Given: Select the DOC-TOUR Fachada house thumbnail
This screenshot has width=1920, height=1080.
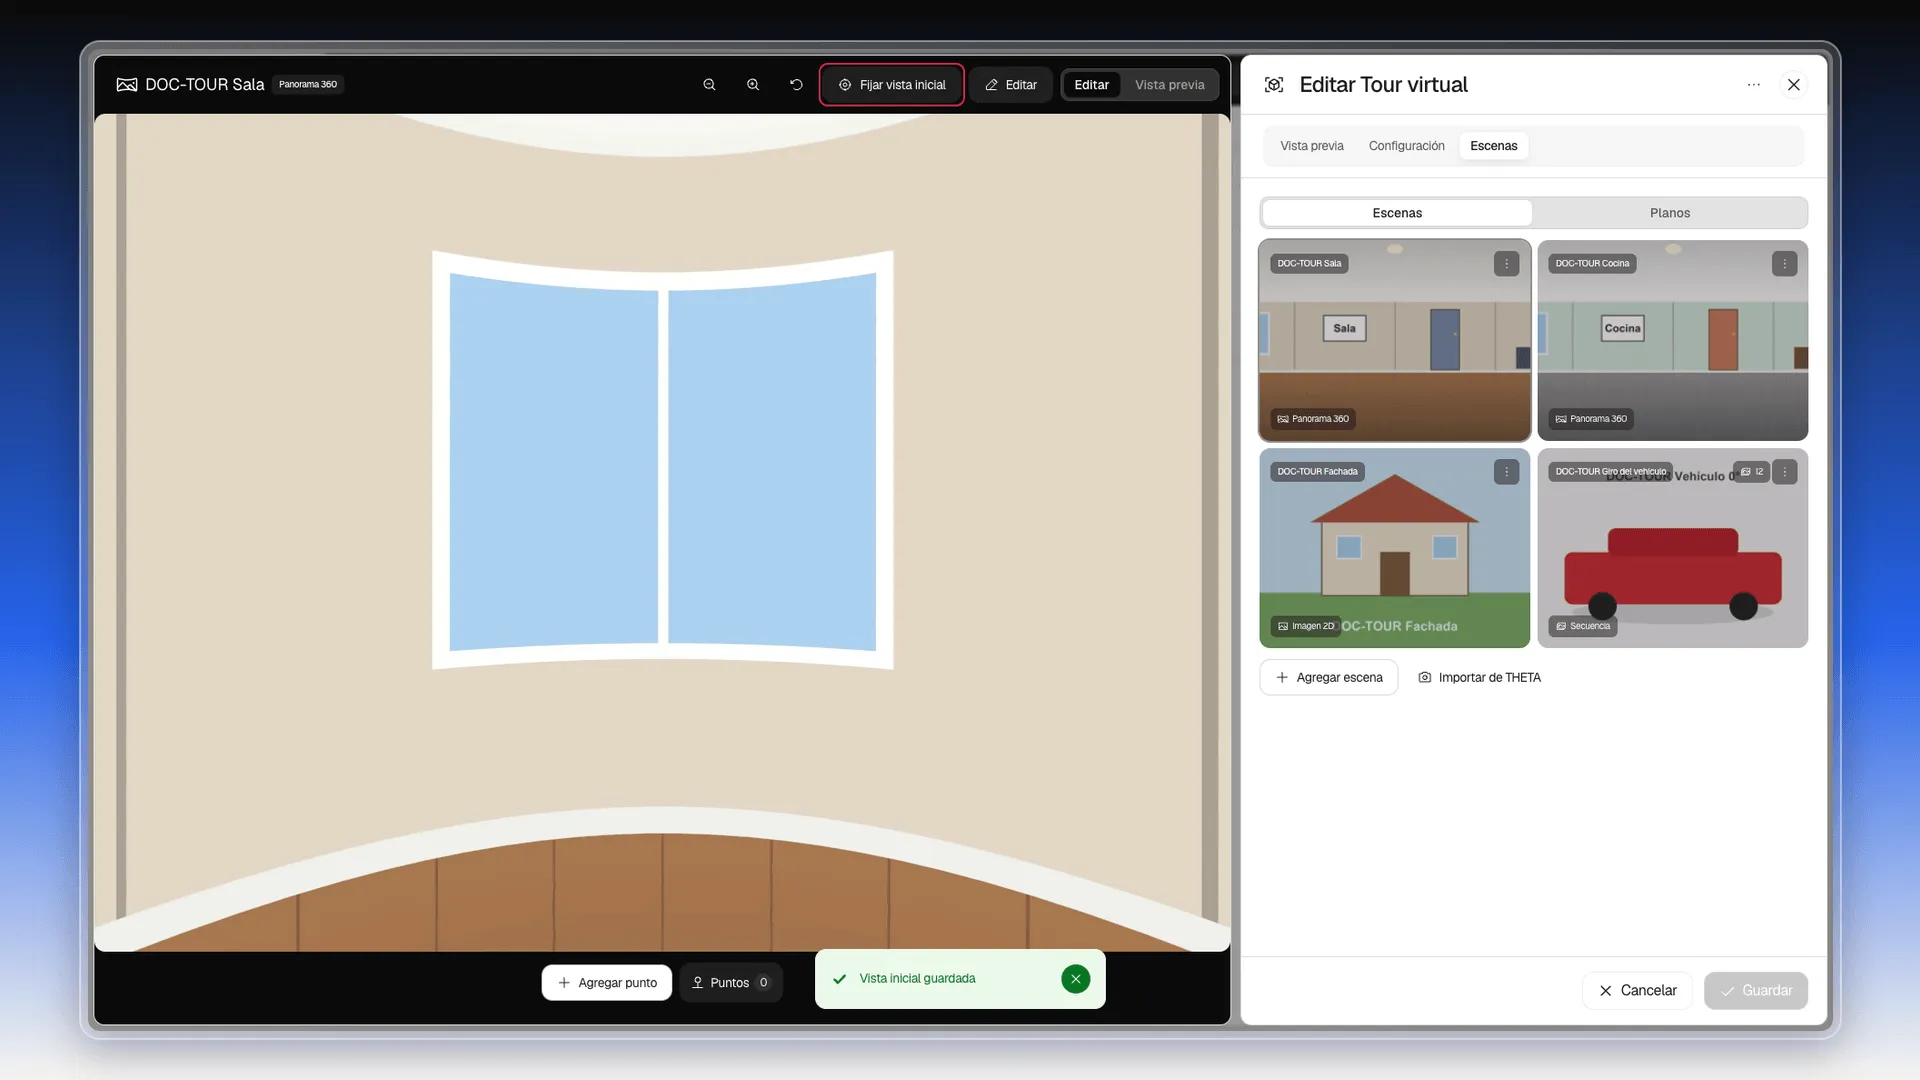Looking at the screenshot, I should click(1394, 548).
